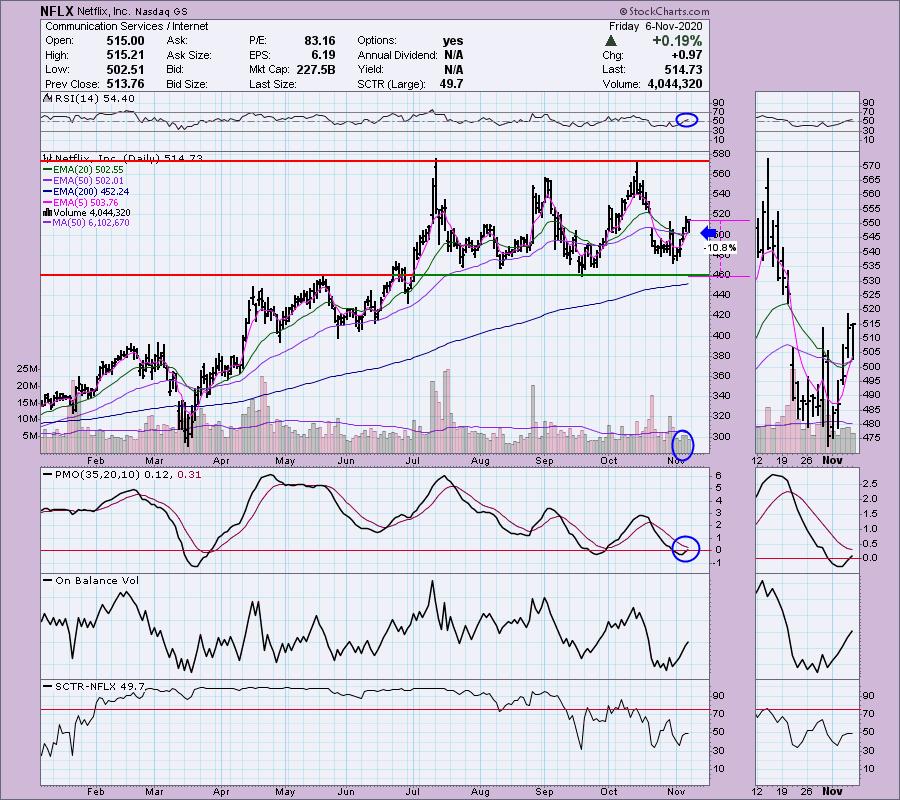Click the green EMA(20) legend line swatch
This screenshot has height=800, width=900.
click(x=47, y=170)
